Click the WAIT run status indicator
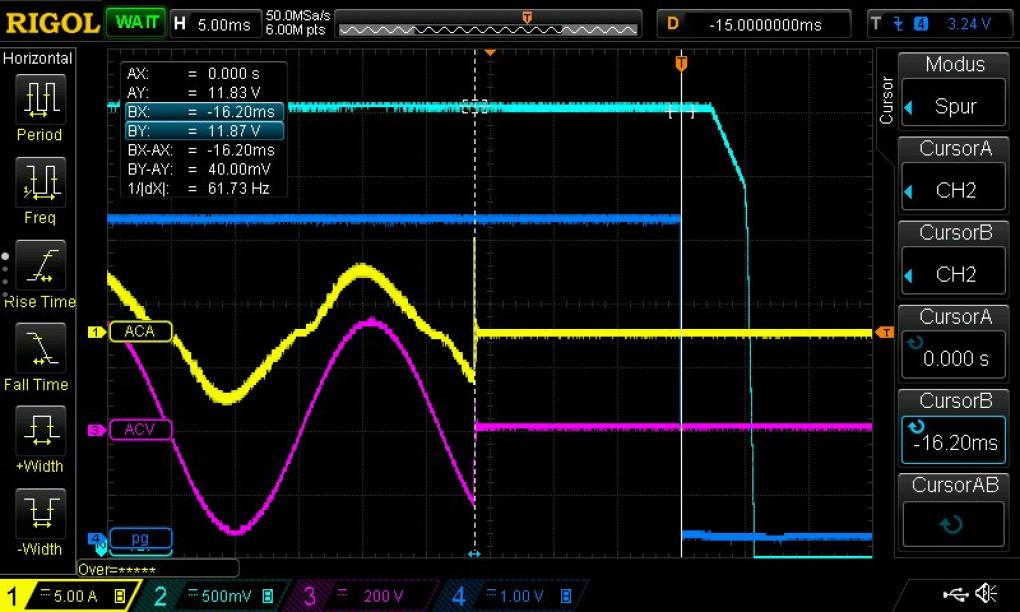Screen dimensions: 1020x612 [136, 23]
